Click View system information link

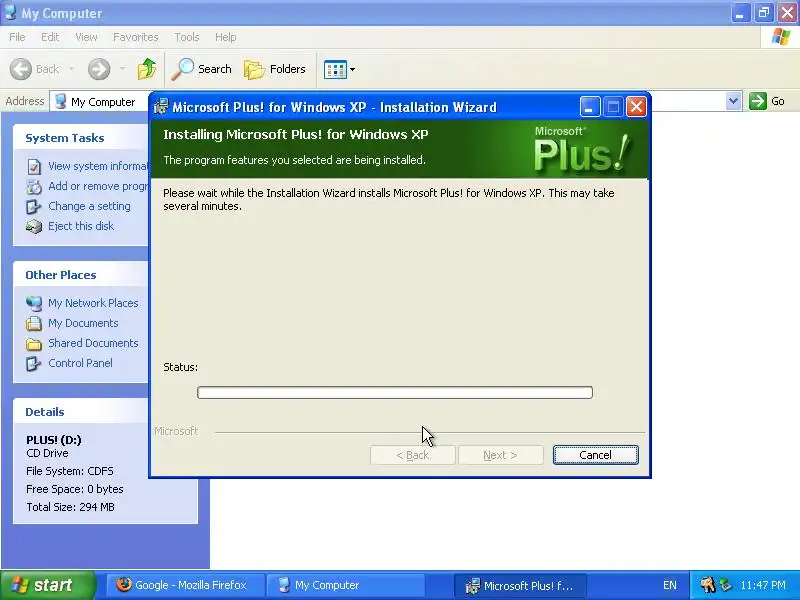click(x=98, y=166)
